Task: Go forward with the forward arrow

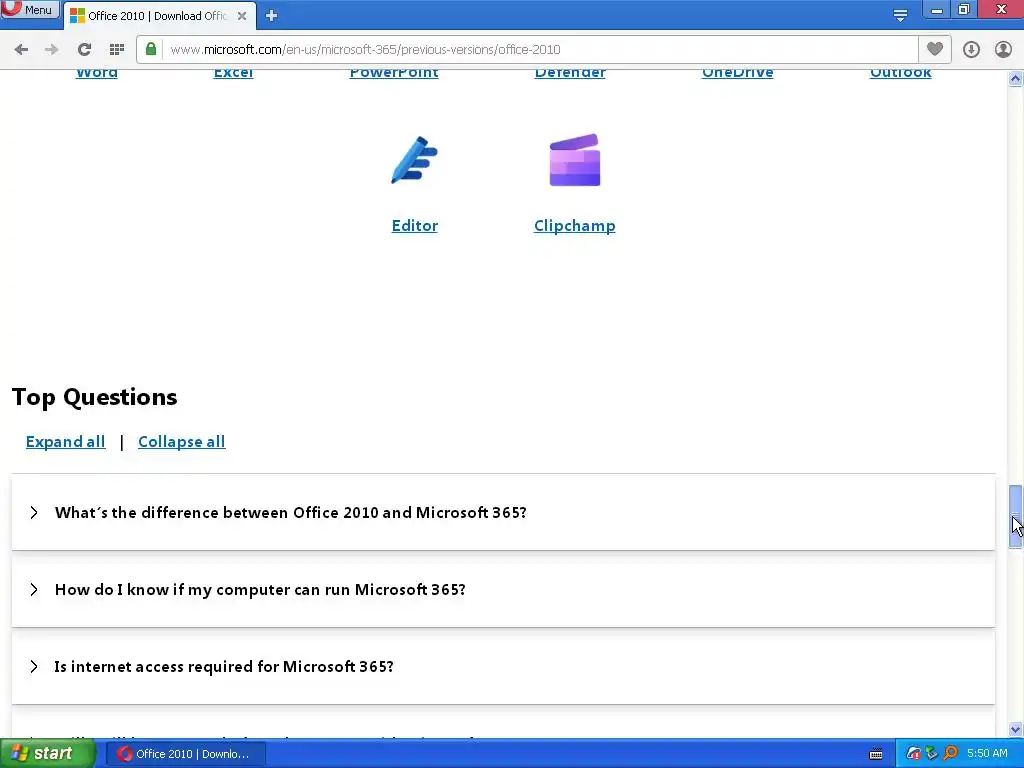Action: pos(52,50)
